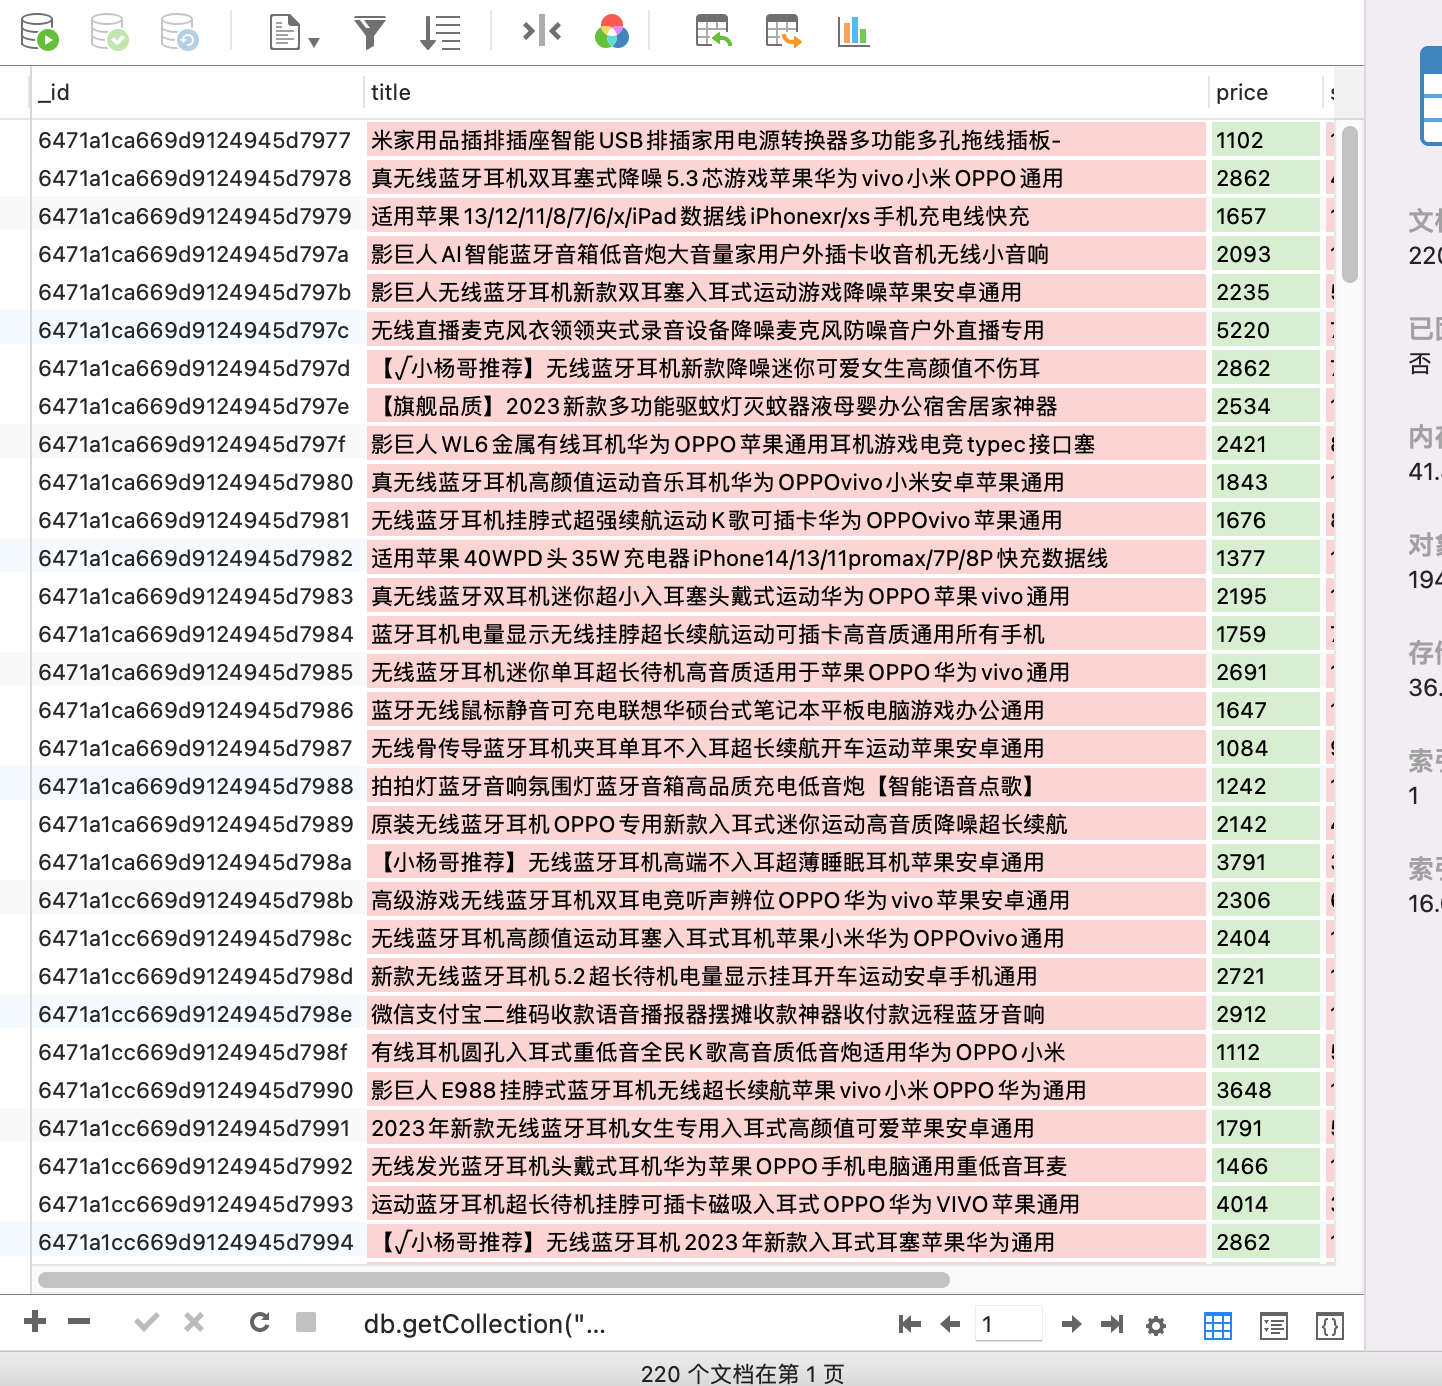Collapse all fields with arrows icon
The image size is (1442, 1386).
pyautogui.click(x=542, y=32)
